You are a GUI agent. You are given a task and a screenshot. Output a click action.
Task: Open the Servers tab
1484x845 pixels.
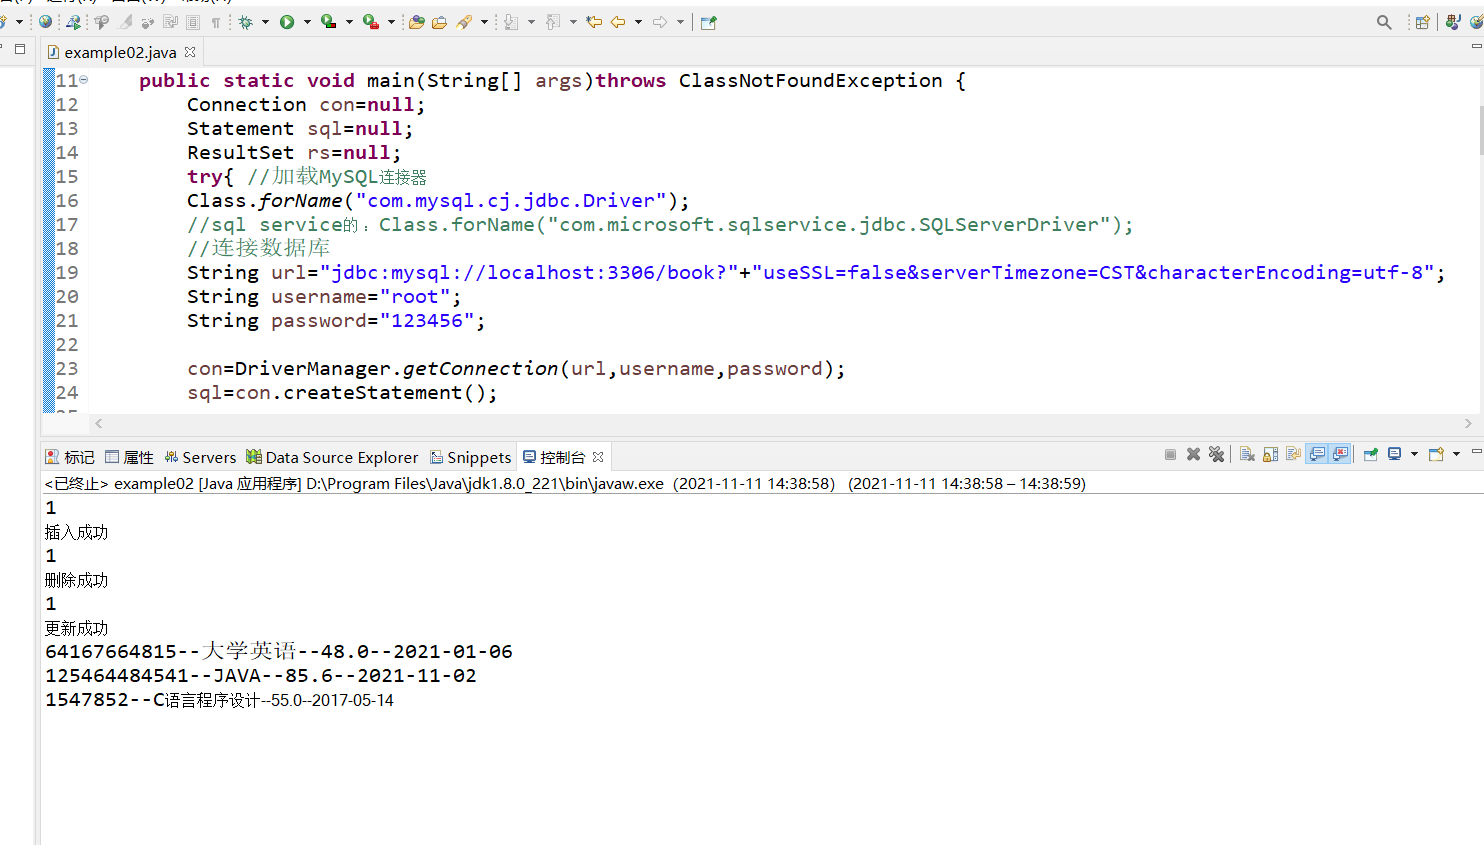200,457
